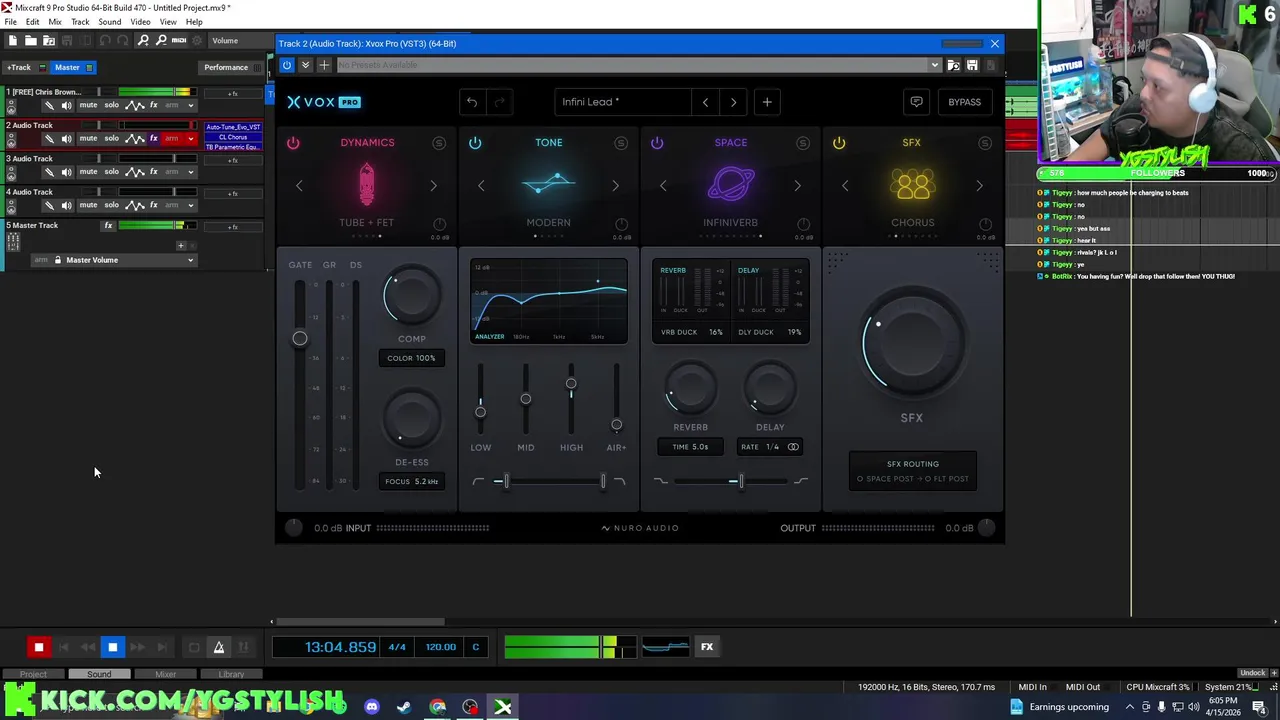Image resolution: width=1280 pixels, height=720 pixels.
Task: Solo the Dynamics module
Action: (439, 143)
